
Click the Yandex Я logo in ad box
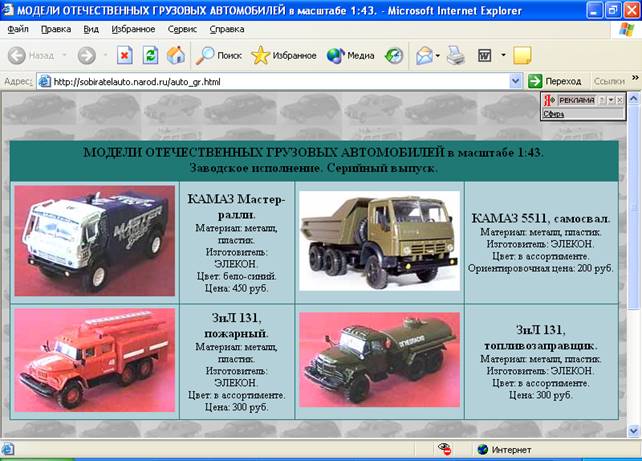(549, 100)
